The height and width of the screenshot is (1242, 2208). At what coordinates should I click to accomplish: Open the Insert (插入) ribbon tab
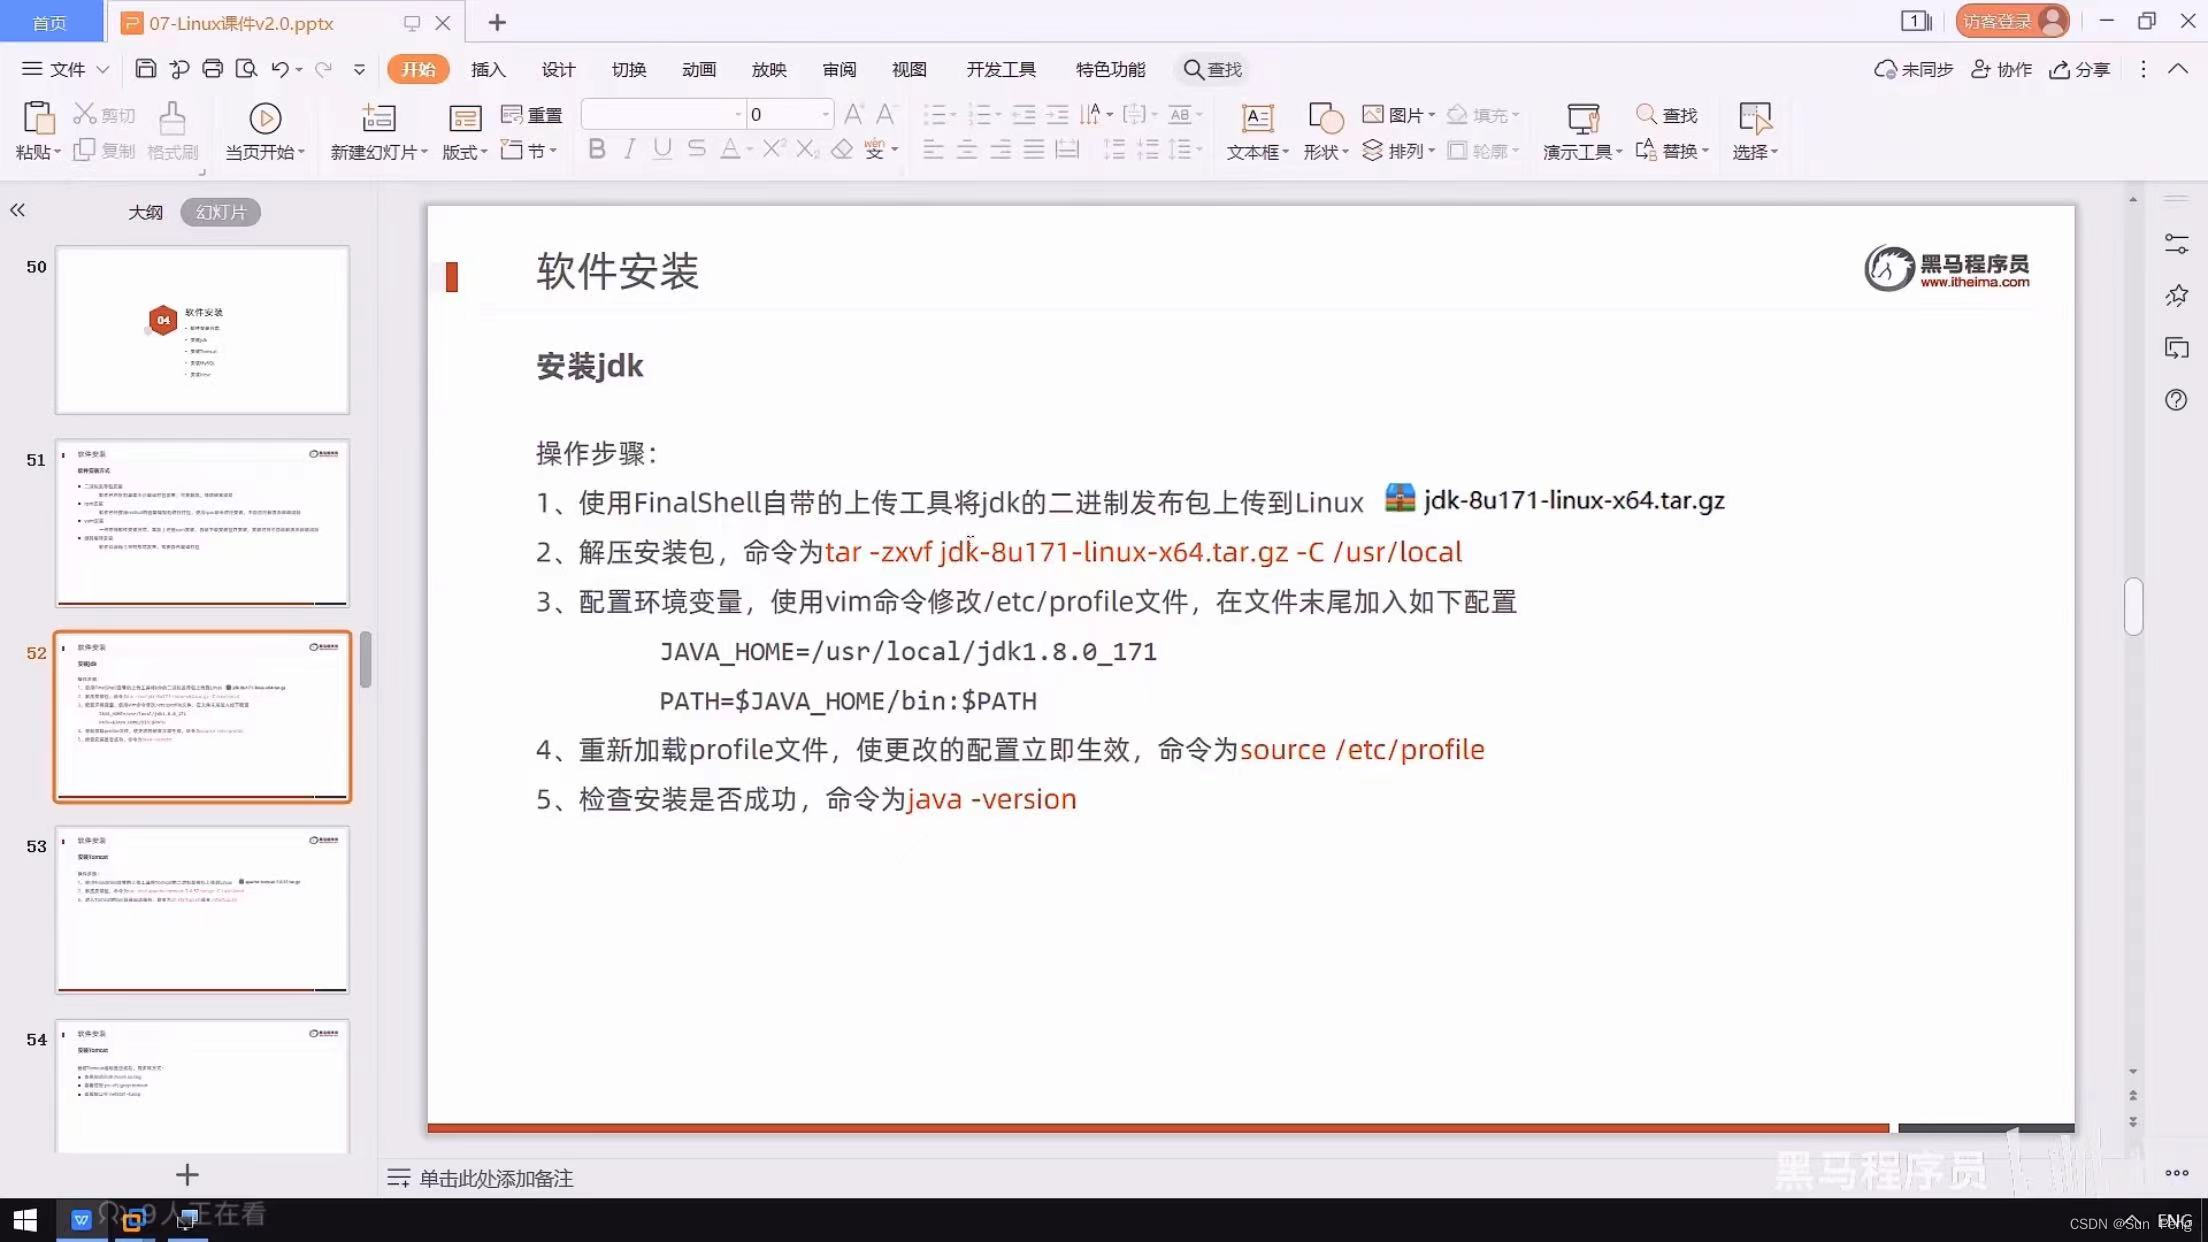tap(488, 69)
